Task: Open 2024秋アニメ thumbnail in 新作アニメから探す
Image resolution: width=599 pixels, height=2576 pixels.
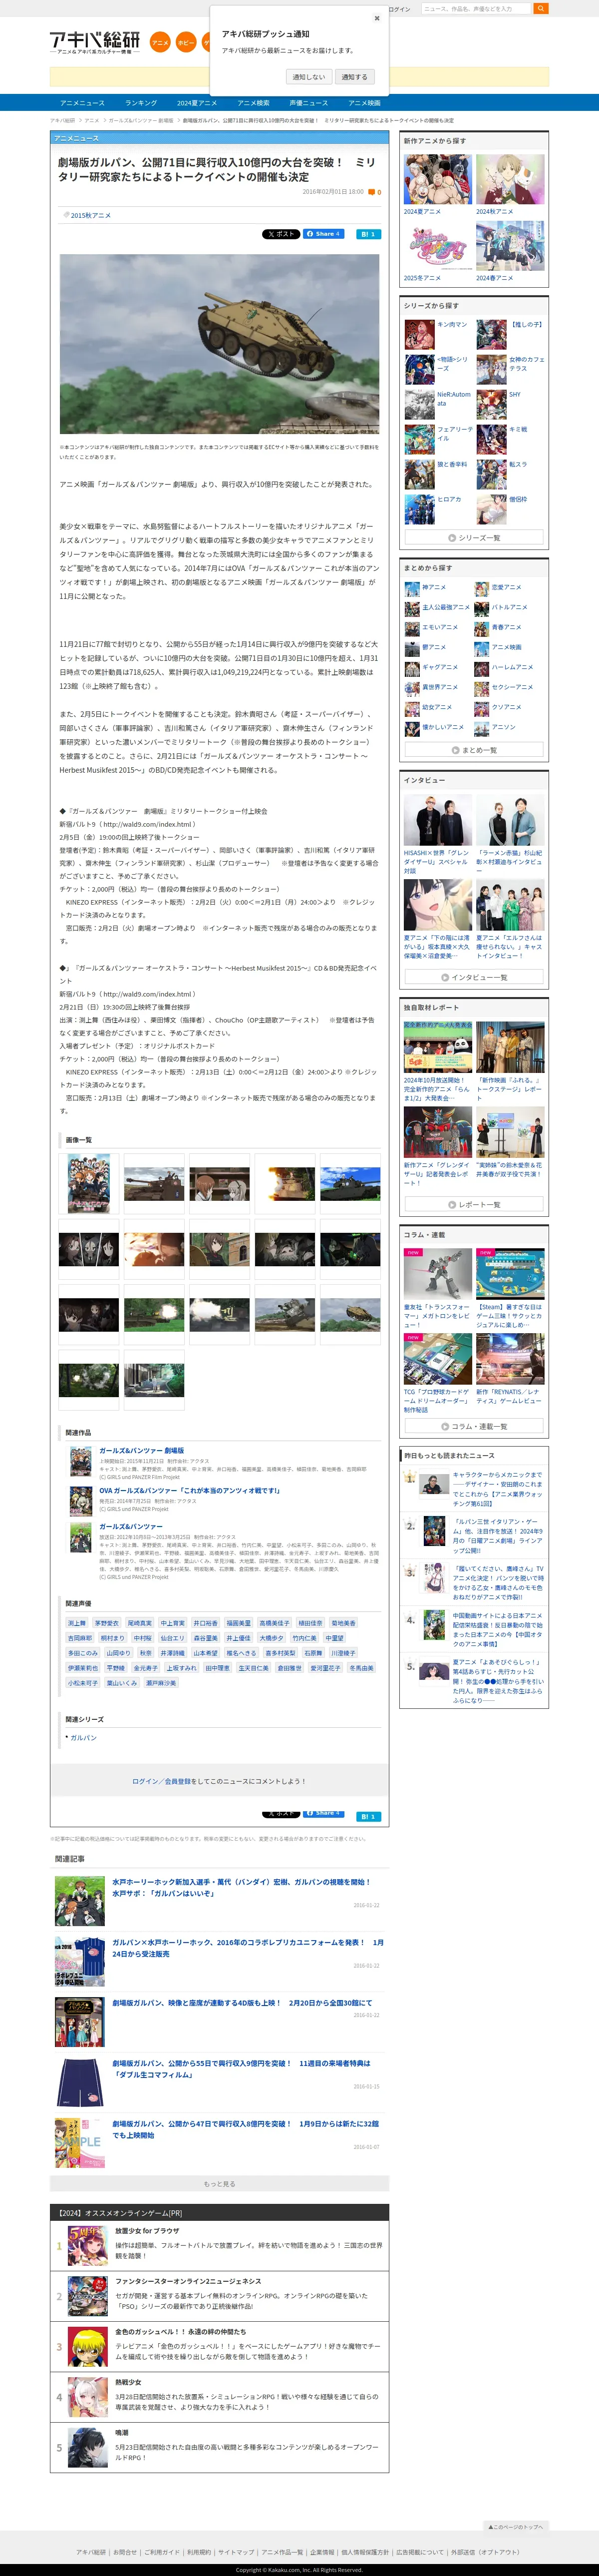Action: (x=510, y=180)
